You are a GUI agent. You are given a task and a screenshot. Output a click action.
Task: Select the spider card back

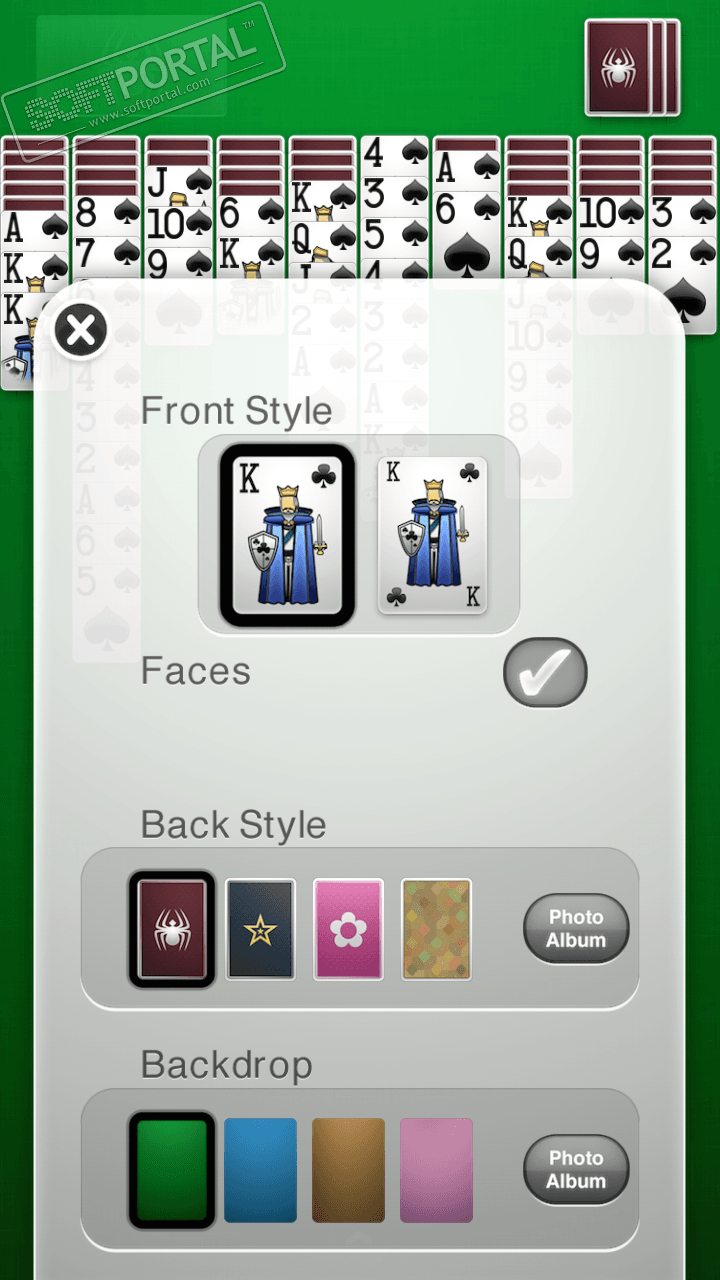(172, 930)
